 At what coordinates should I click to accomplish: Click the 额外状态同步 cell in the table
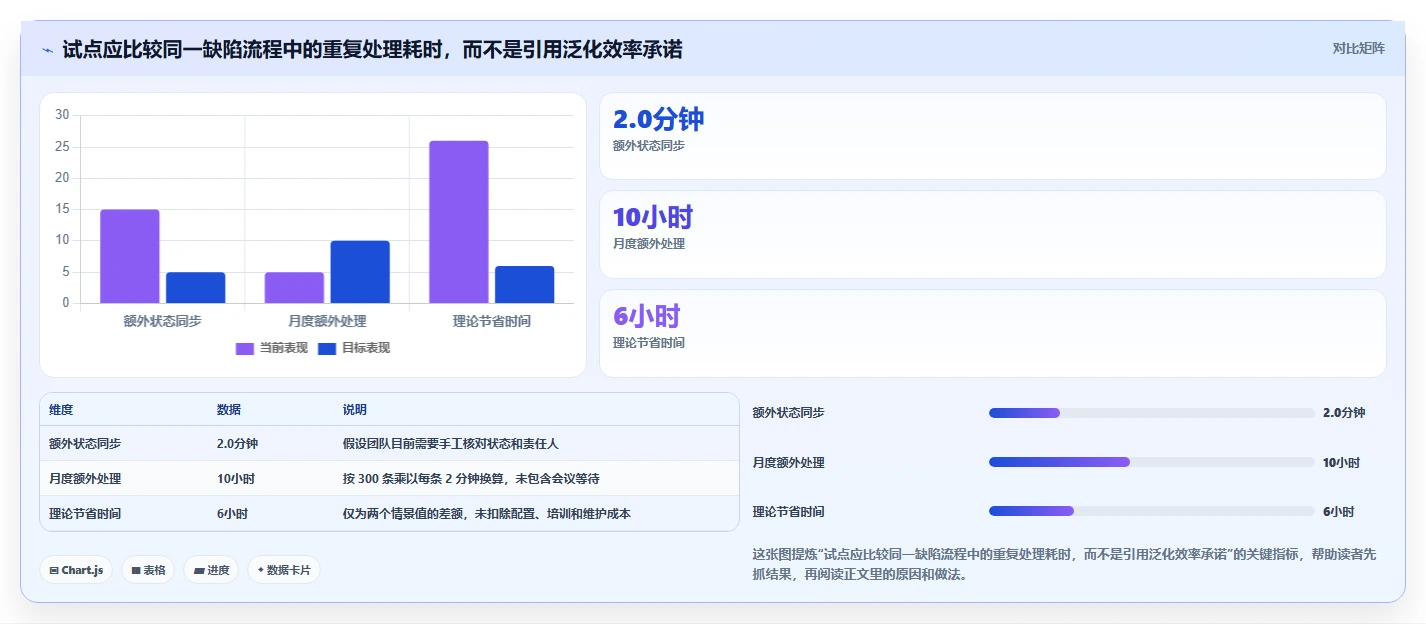pyautogui.click(x=85, y=444)
